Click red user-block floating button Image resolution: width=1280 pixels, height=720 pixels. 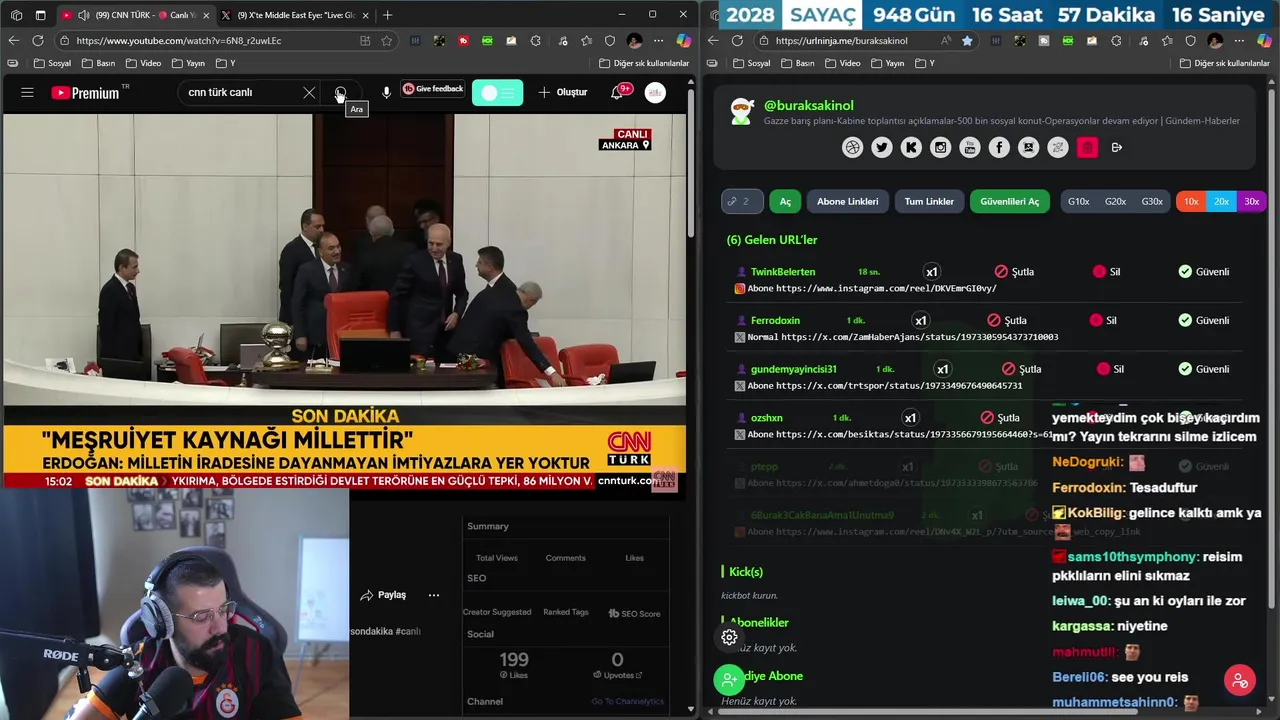pos(1240,680)
